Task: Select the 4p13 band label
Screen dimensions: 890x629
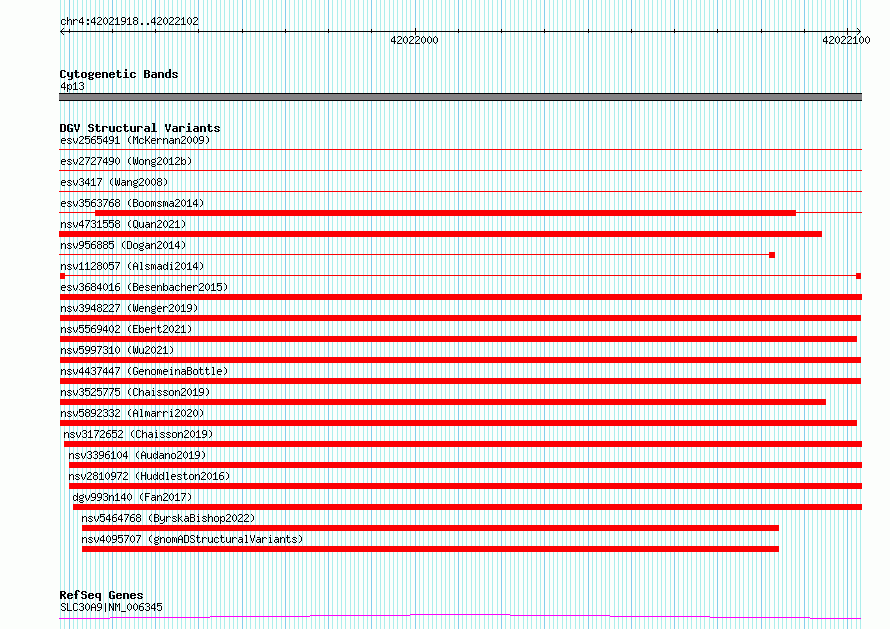Action: pos(72,86)
